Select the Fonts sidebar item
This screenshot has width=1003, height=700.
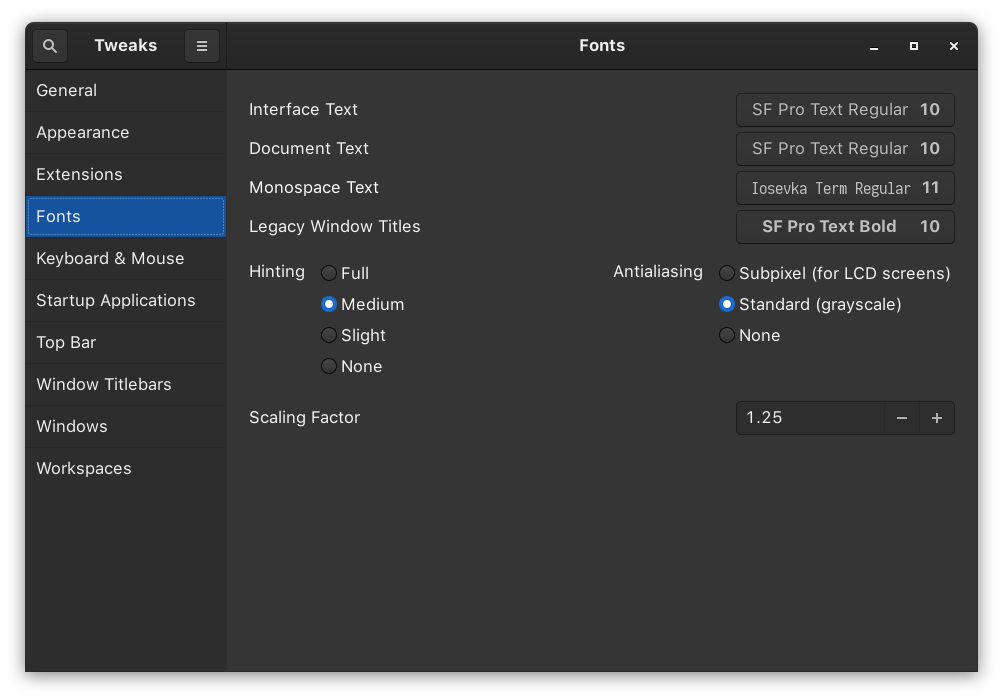[x=126, y=216]
